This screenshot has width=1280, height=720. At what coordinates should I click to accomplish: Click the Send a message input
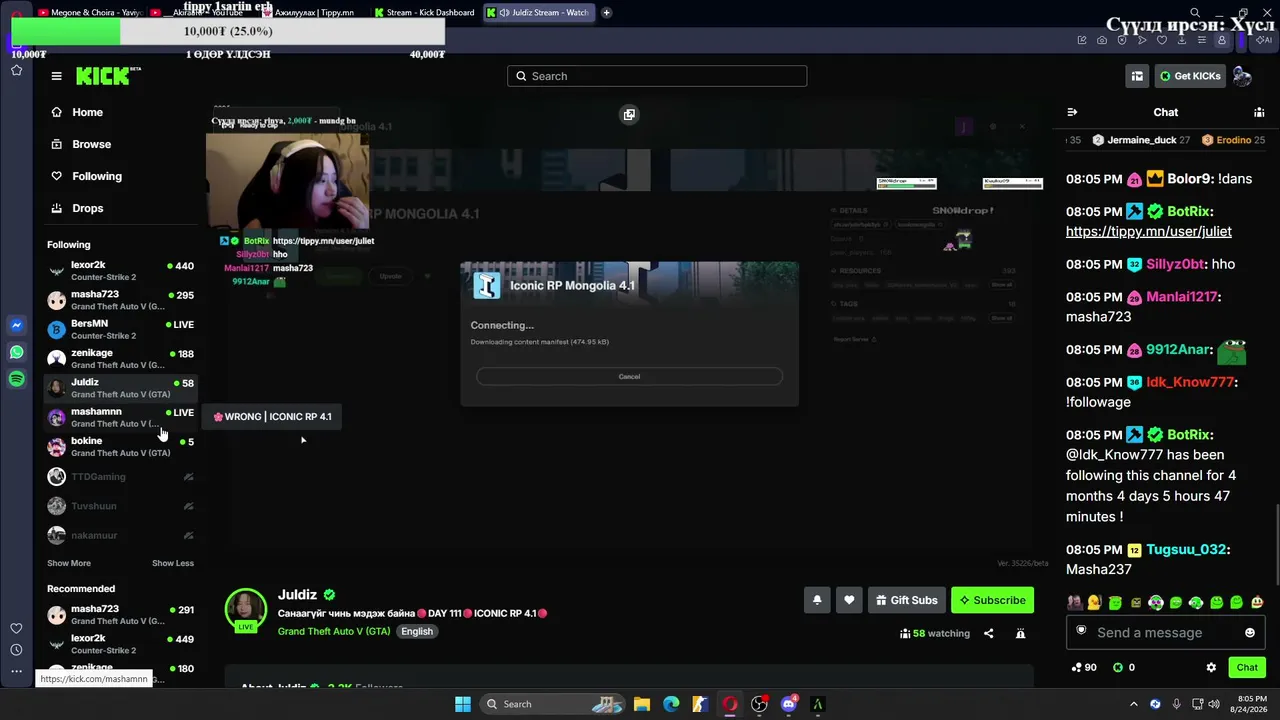pyautogui.click(x=1165, y=632)
